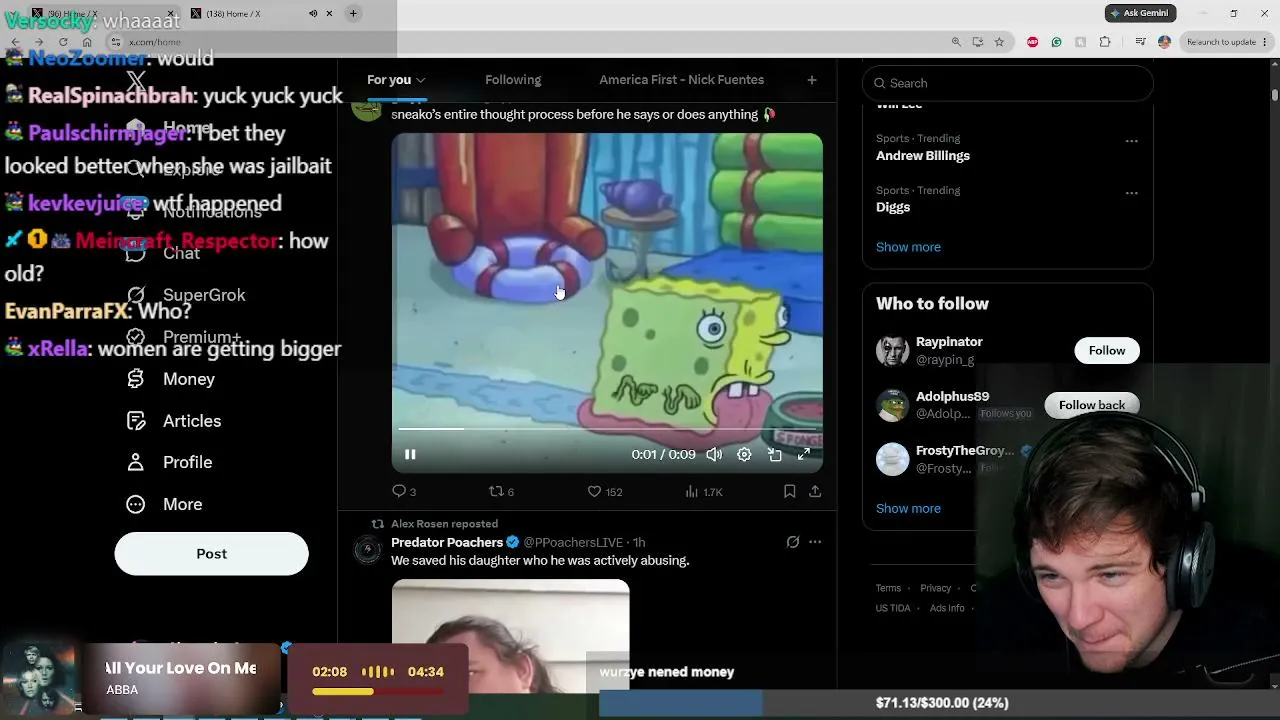Open the Money sidebar item

(171, 379)
